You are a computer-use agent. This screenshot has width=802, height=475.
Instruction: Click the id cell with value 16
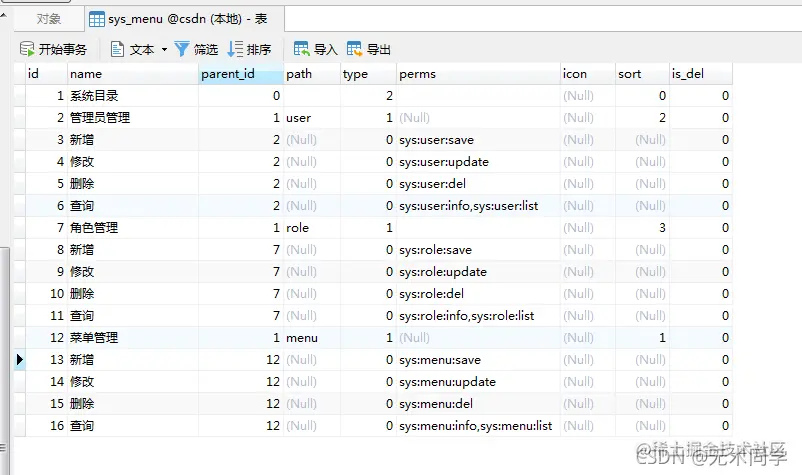(47, 425)
